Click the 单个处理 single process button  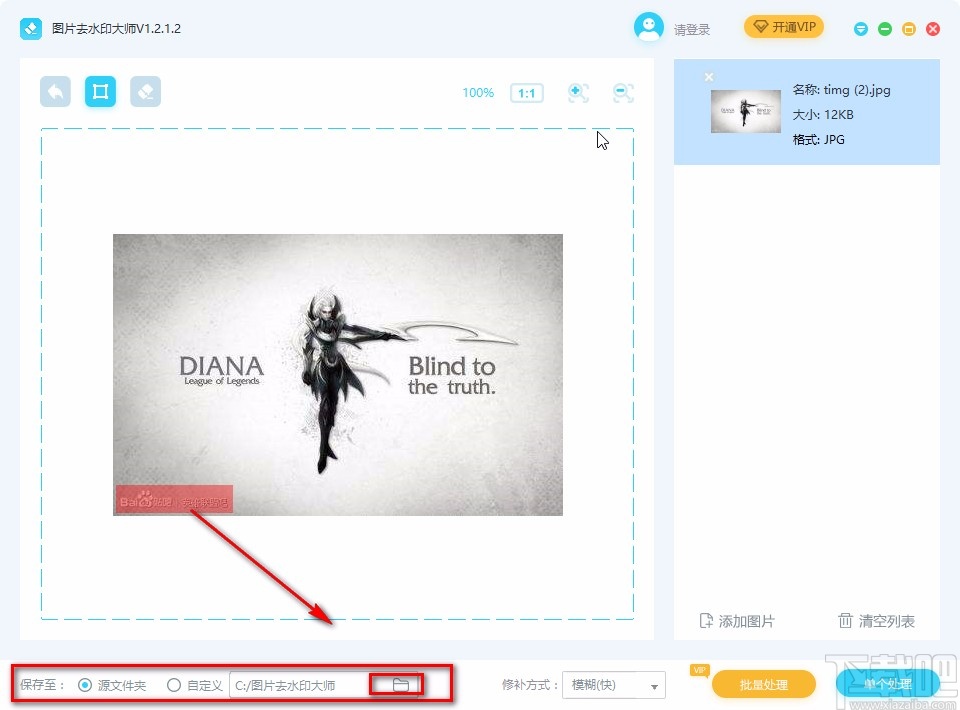[x=887, y=683]
